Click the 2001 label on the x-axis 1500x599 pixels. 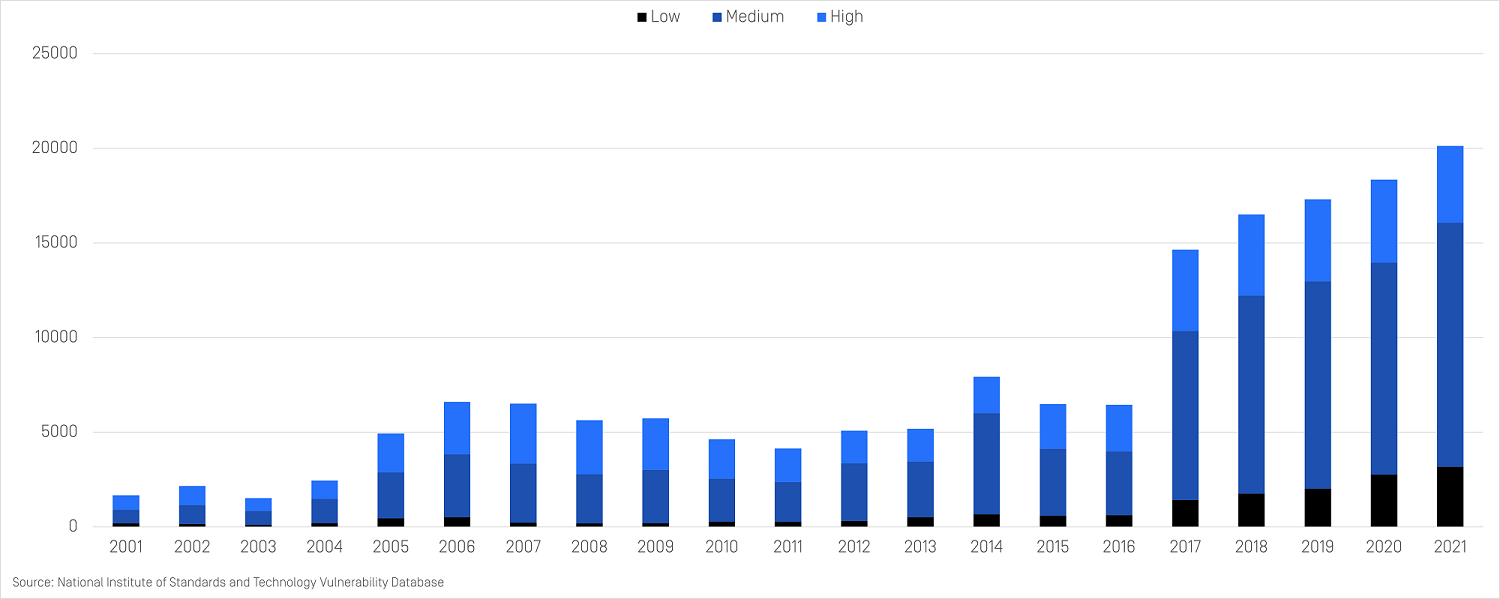[126, 547]
